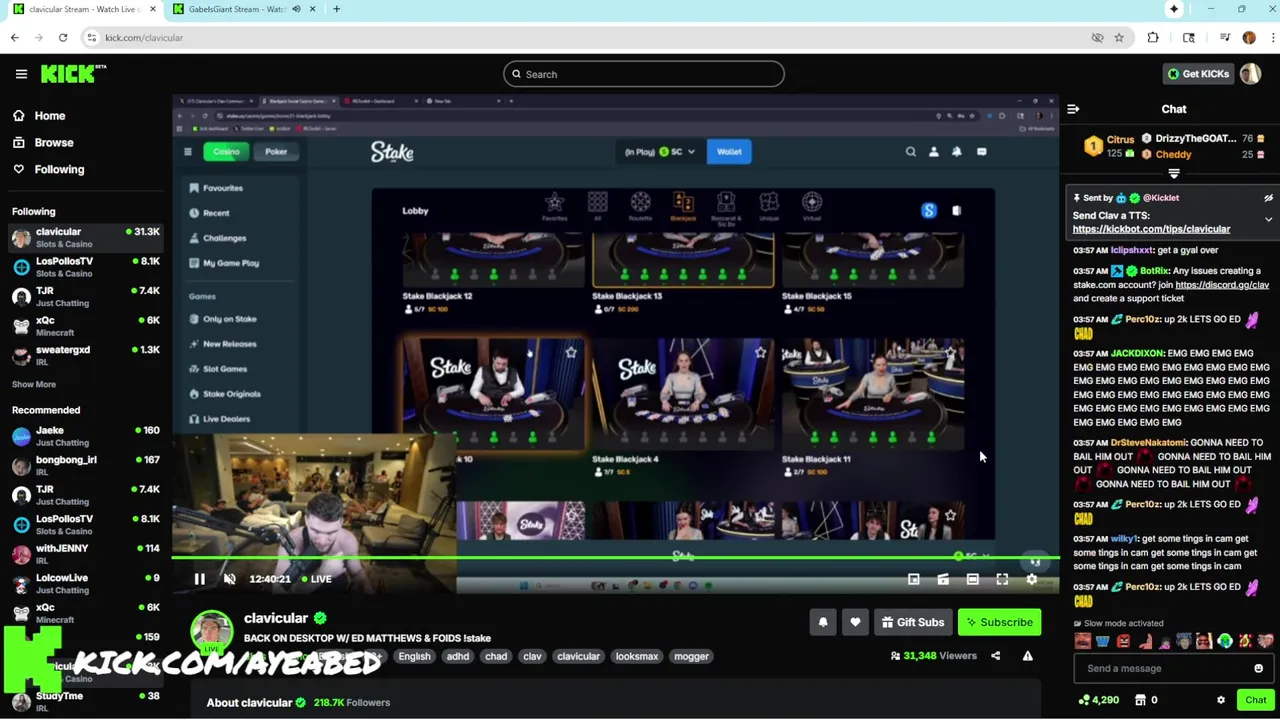Open the Chrome Gemini sparkle button

(1173, 9)
